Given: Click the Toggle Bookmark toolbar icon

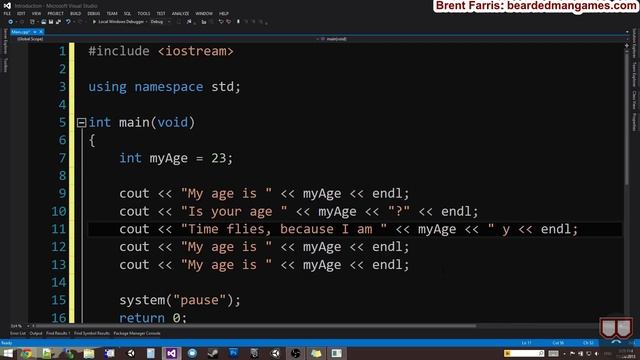Looking at the screenshot, I should 238,22.
